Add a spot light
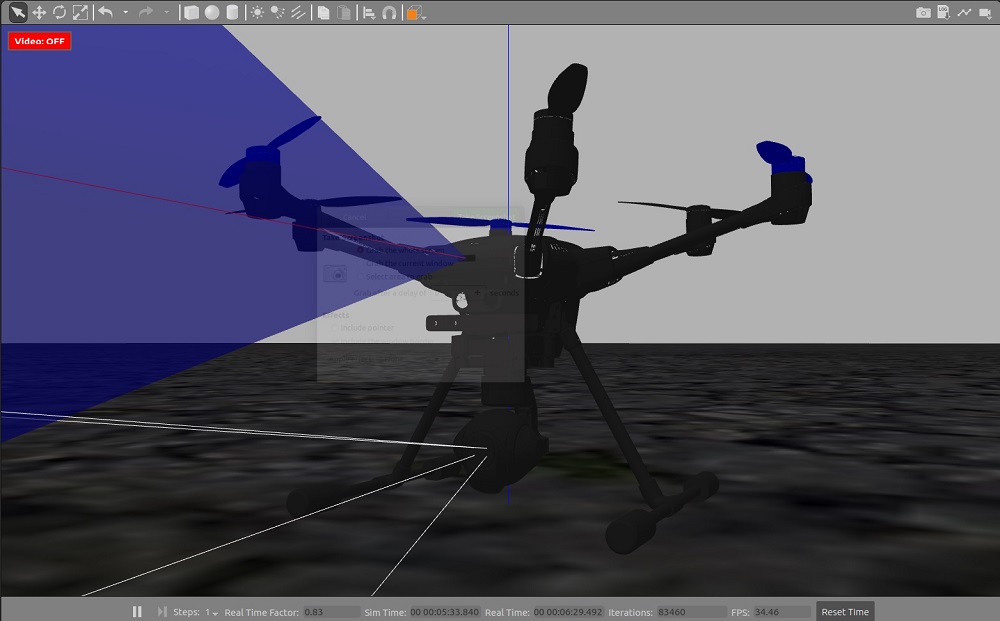Image resolution: width=1000 pixels, height=621 pixels. (x=278, y=13)
